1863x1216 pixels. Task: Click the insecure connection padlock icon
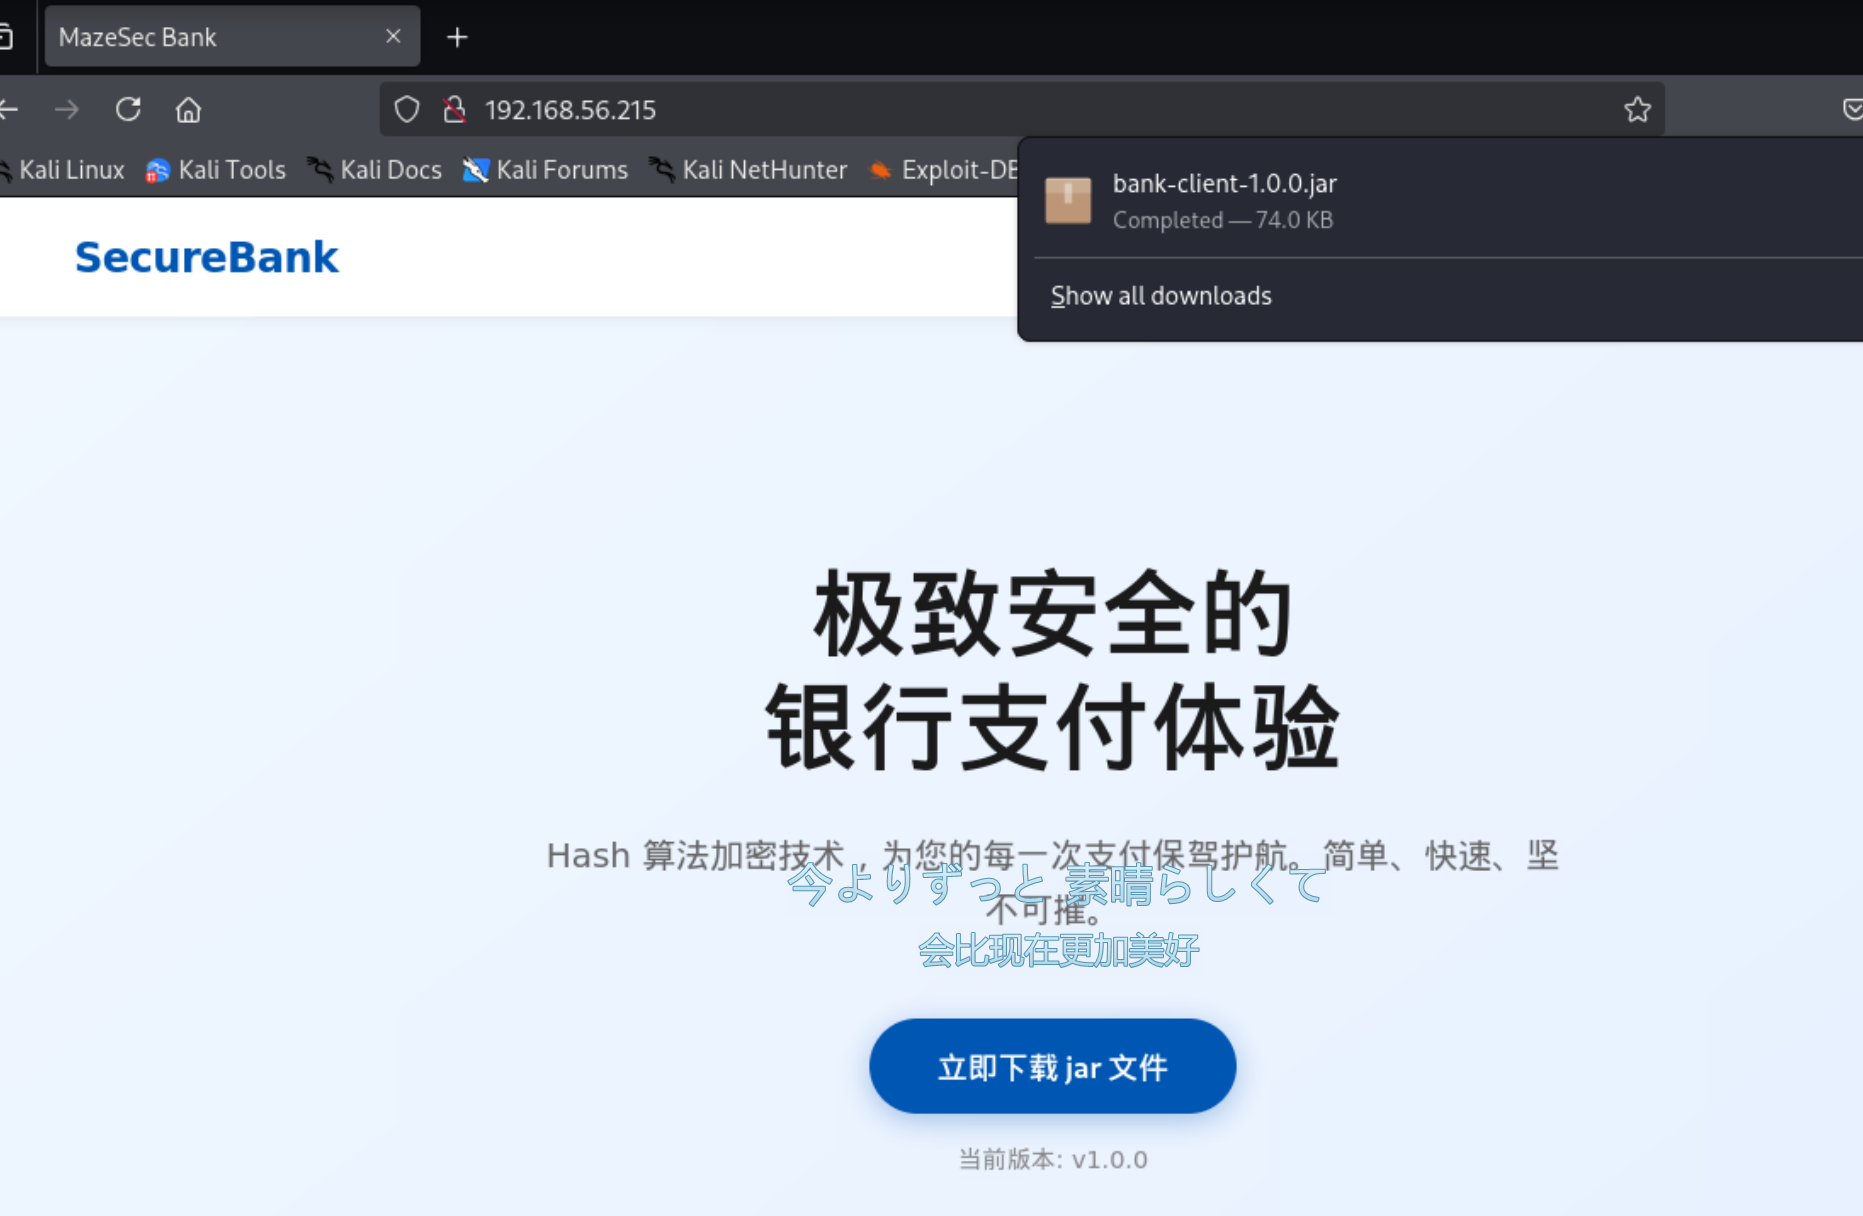(455, 109)
